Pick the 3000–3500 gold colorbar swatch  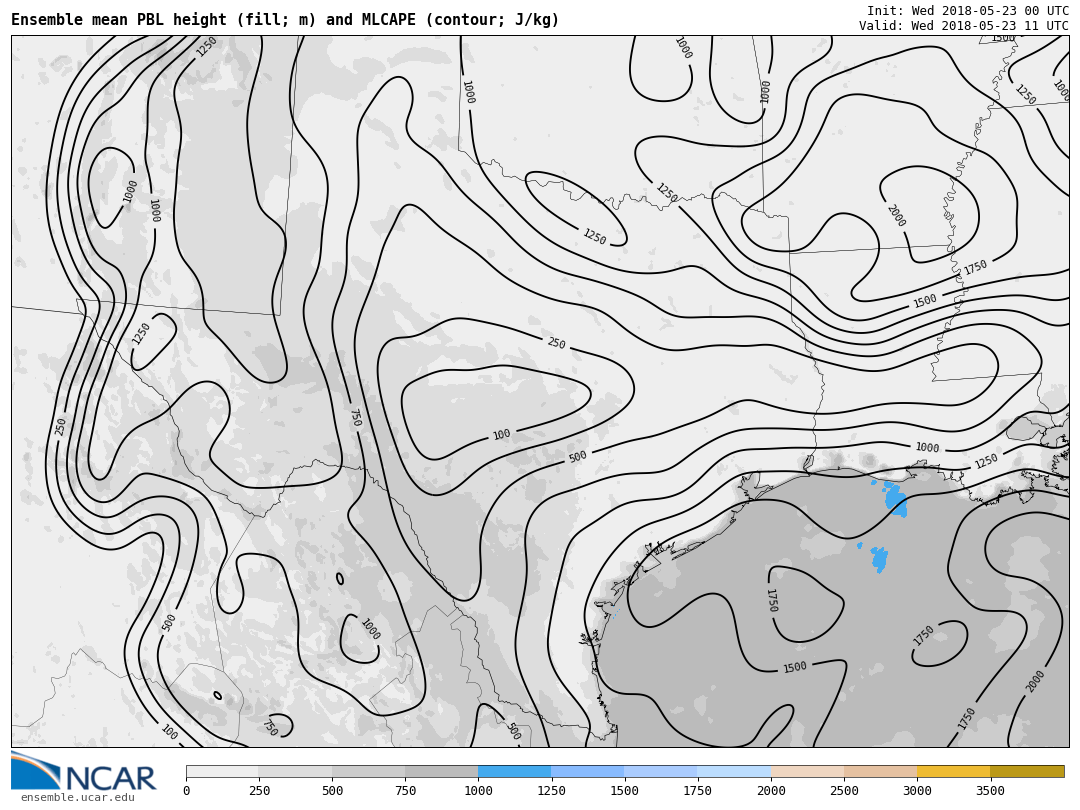tap(953, 771)
